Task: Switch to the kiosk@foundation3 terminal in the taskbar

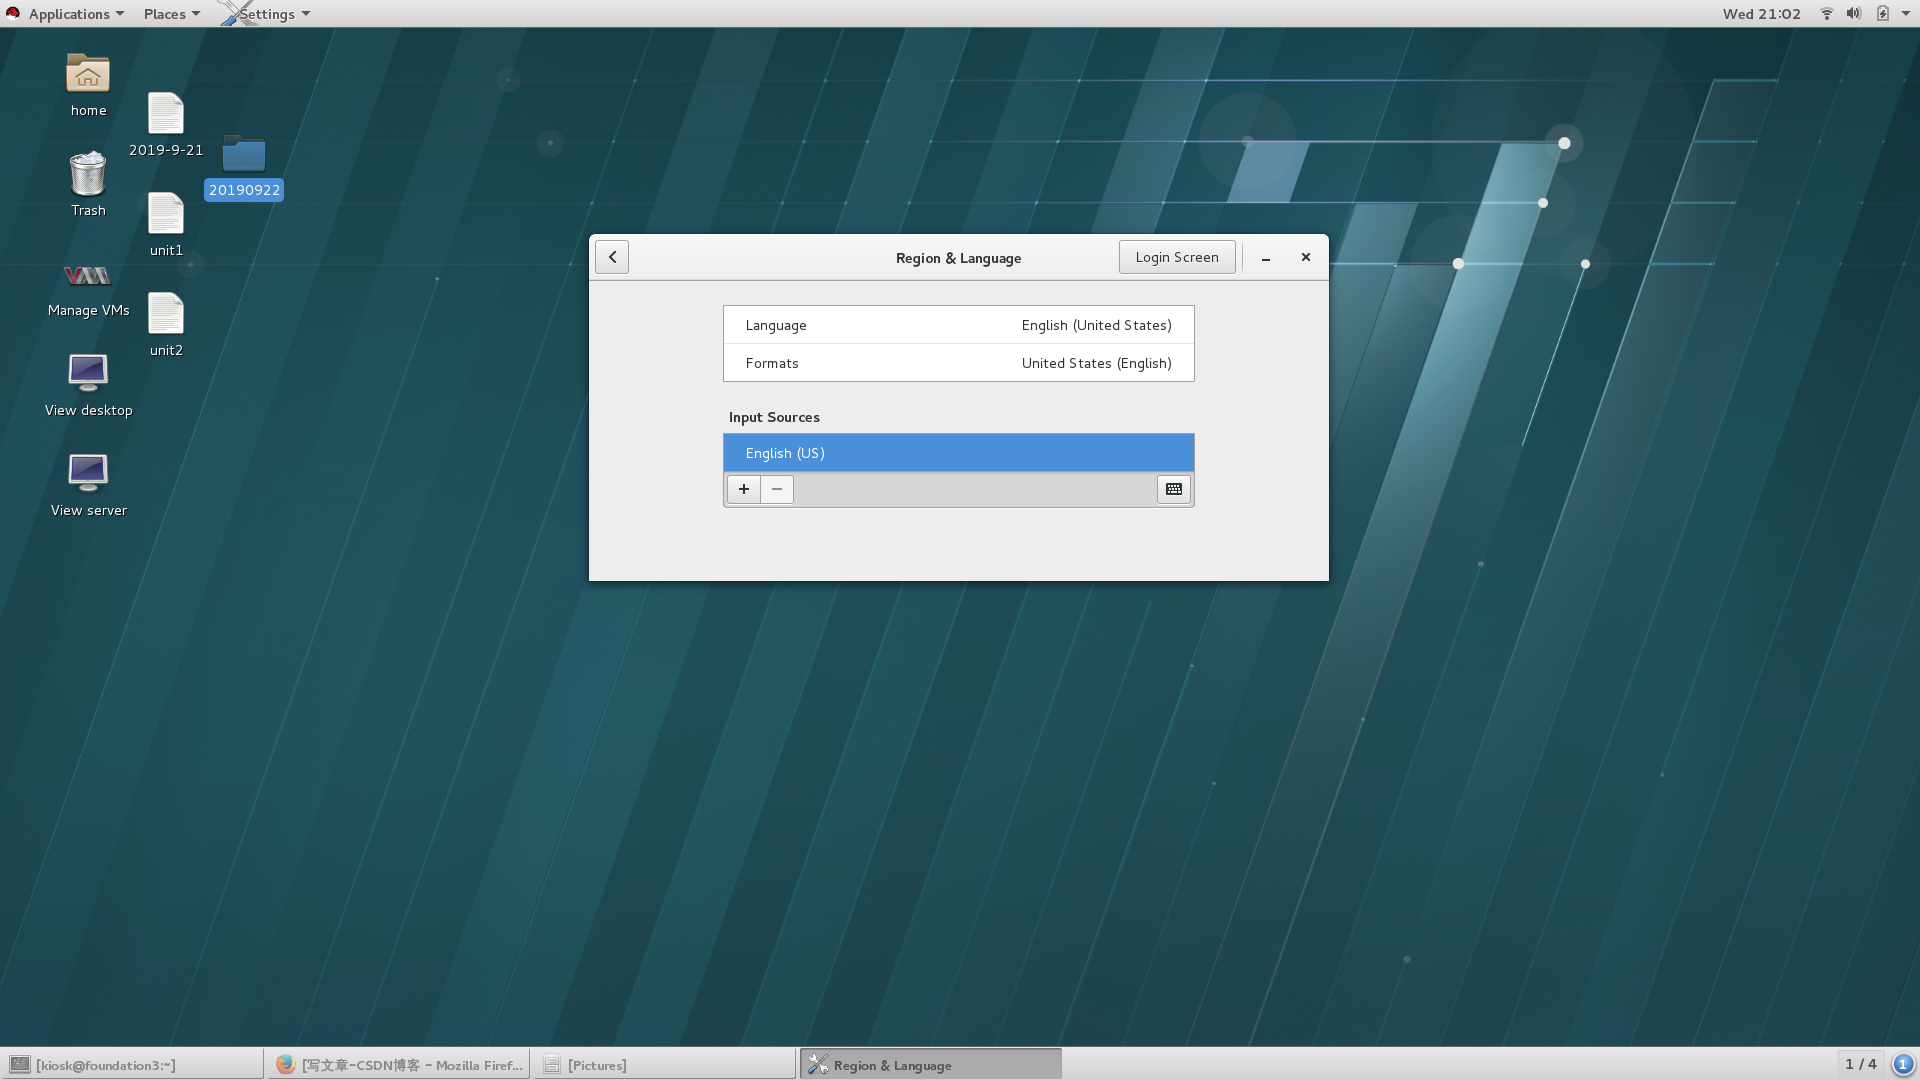Action: click(132, 1065)
